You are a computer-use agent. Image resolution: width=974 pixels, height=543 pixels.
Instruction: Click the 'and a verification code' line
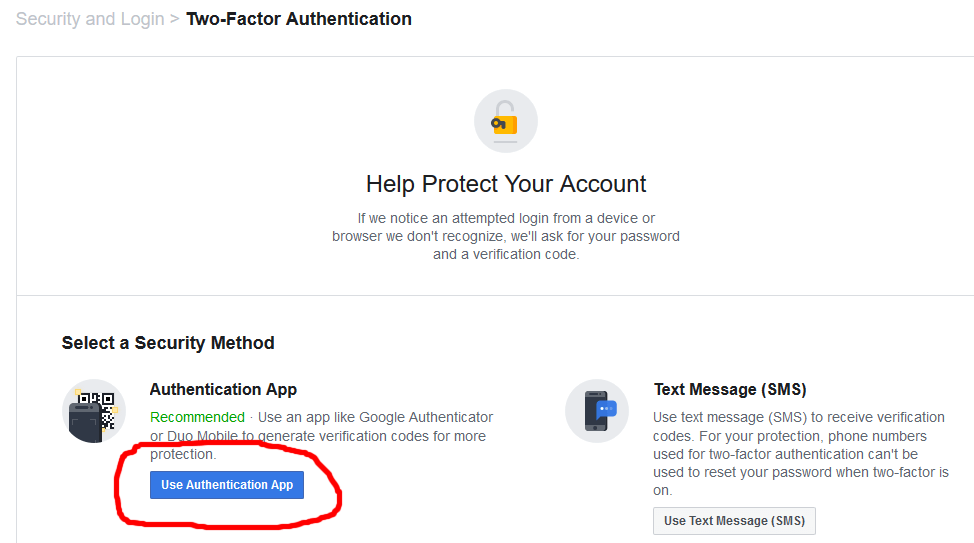coord(506,254)
